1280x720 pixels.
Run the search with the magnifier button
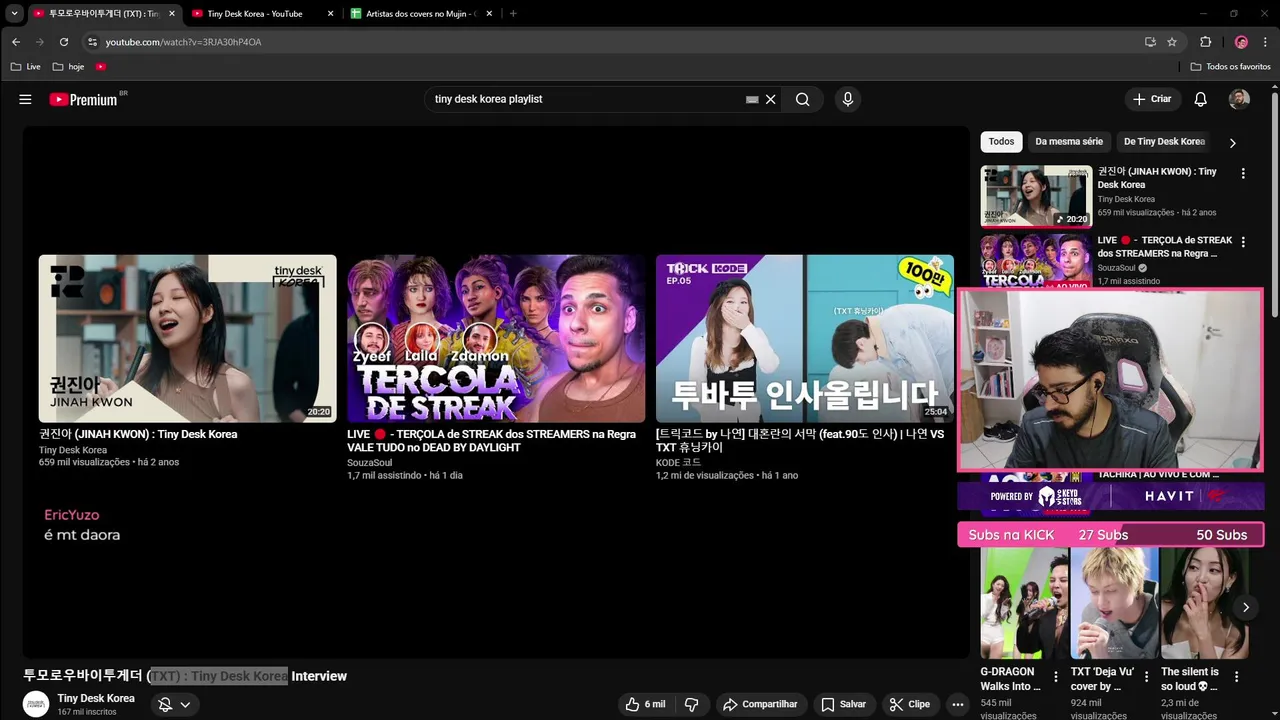(802, 99)
